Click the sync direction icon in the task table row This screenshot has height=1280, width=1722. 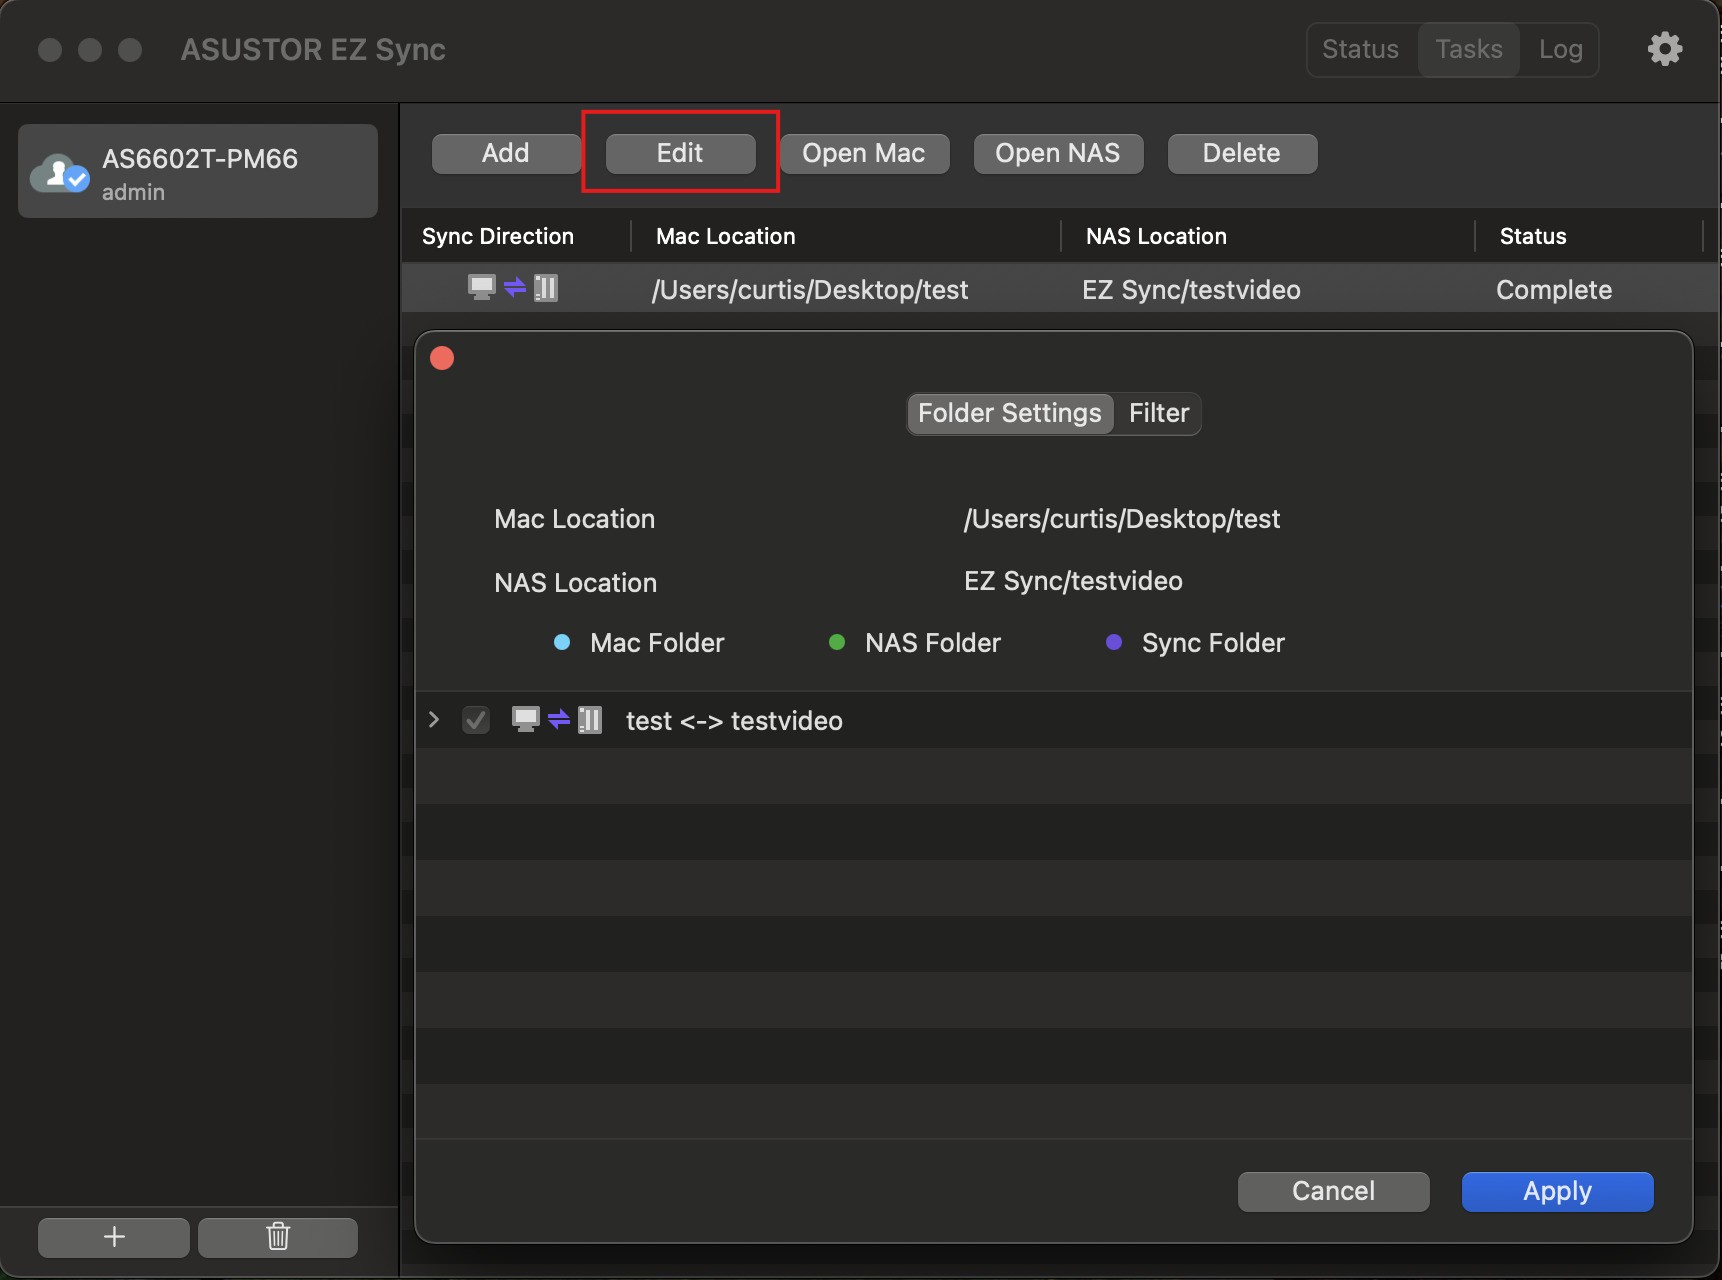[x=513, y=288]
